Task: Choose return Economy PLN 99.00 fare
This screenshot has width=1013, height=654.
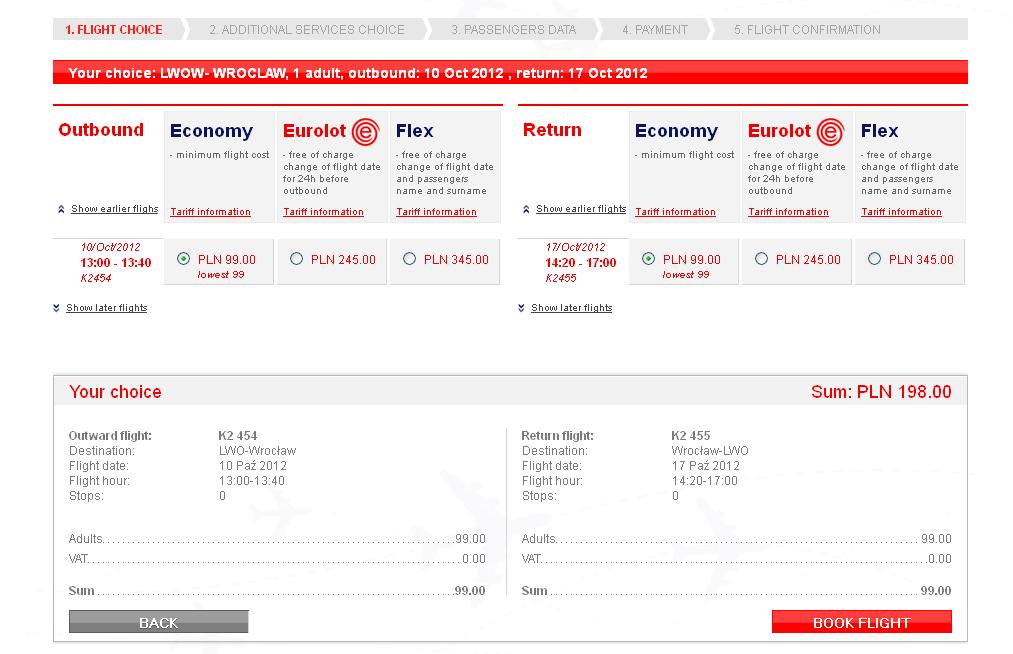Action: [648, 259]
